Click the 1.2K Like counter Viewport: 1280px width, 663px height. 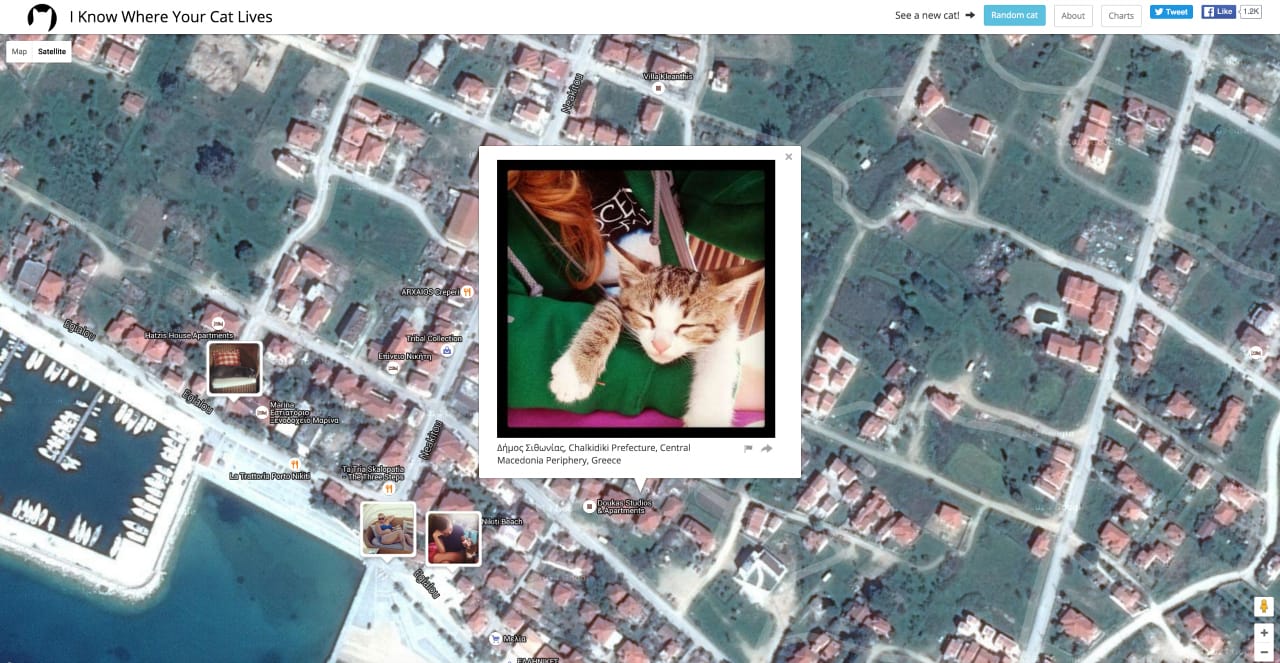(x=1250, y=11)
